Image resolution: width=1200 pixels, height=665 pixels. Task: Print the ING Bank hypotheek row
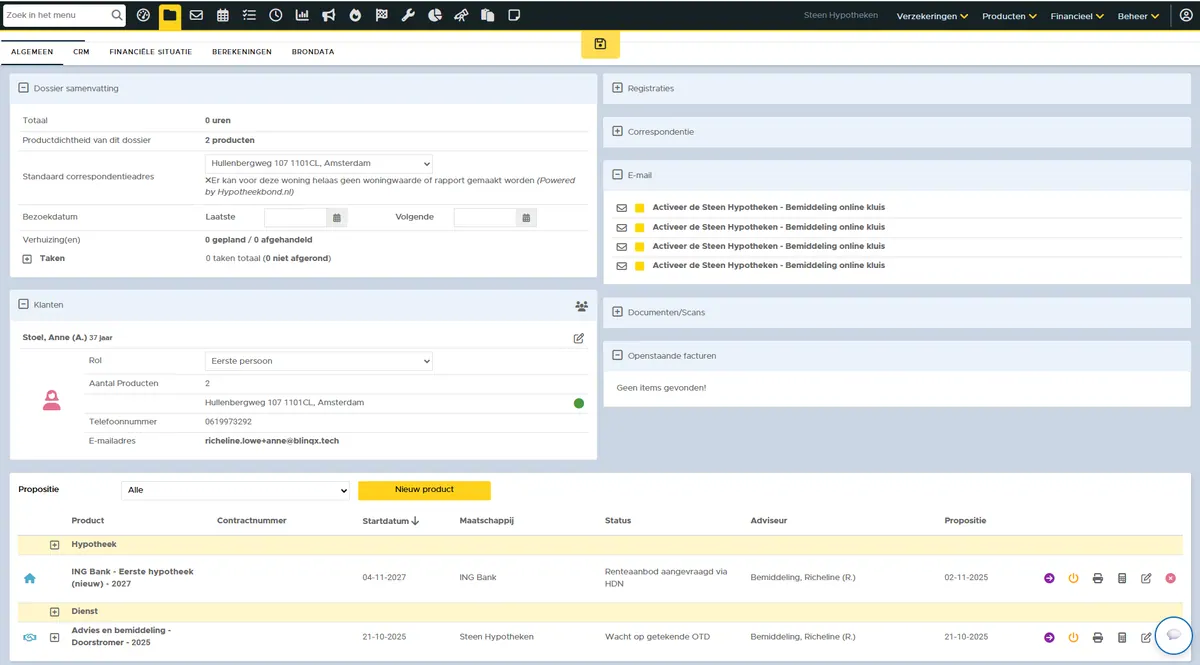[1098, 578]
